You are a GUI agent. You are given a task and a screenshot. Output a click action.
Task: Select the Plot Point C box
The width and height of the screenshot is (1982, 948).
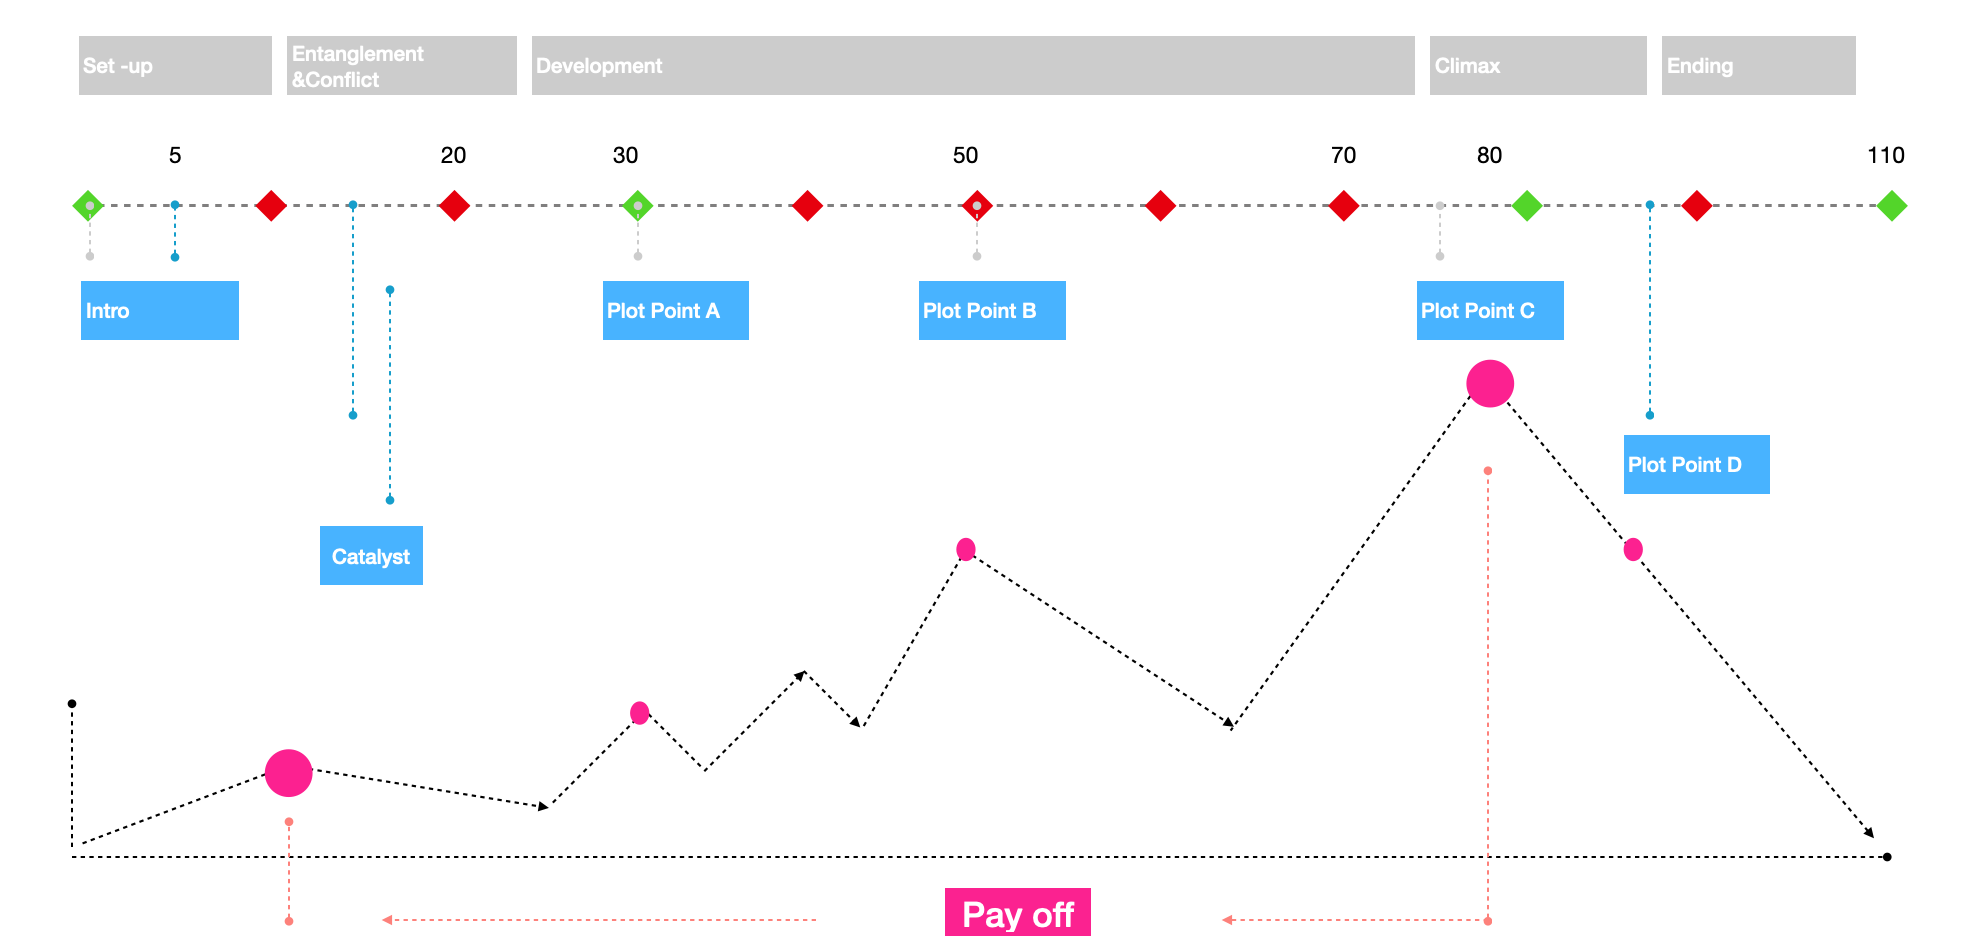tap(1489, 311)
